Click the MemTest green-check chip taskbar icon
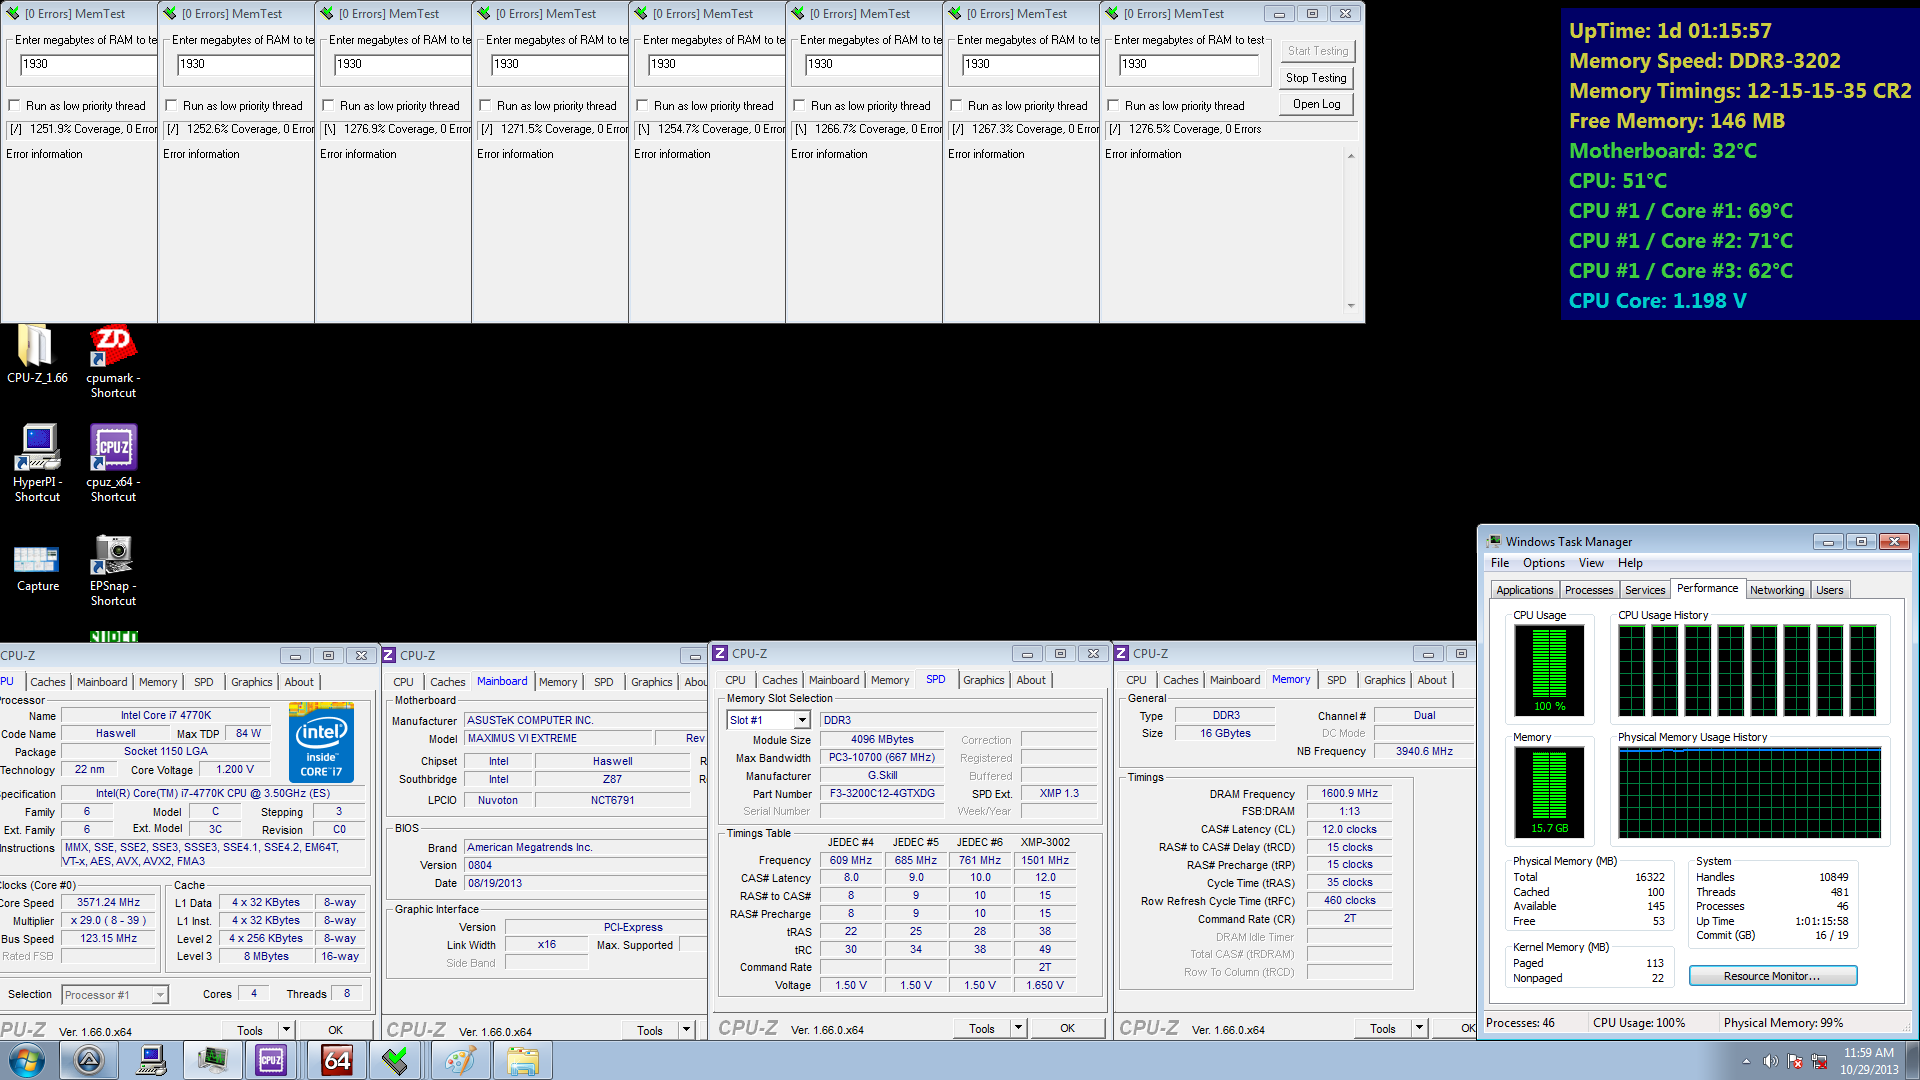Viewport: 1920px width, 1080px height. pyautogui.click(x=396, y=1060)
